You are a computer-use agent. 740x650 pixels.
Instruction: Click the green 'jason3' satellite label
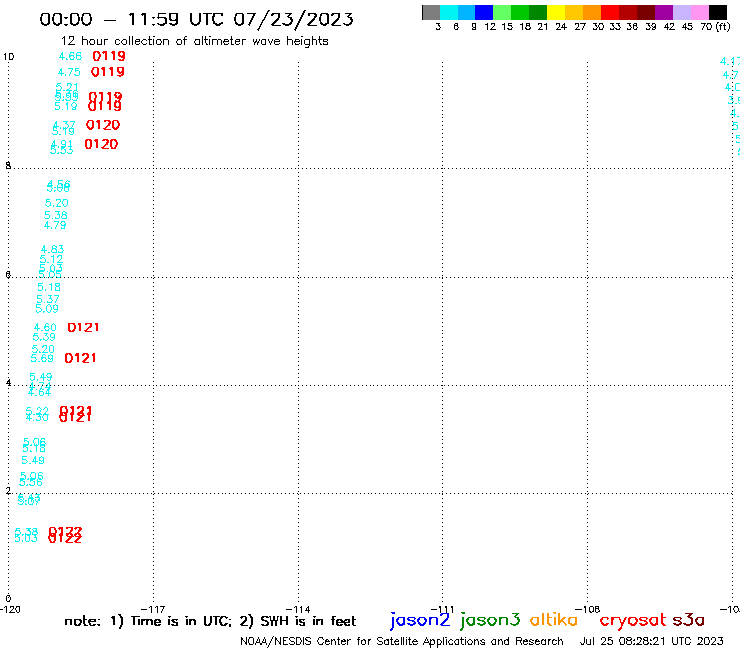tap(490, 620)
